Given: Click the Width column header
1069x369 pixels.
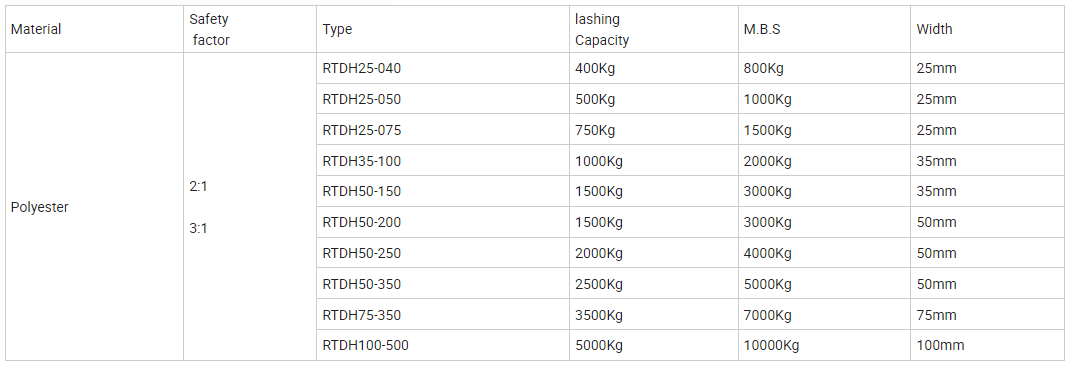Looking at the screenshot, I should pyautogui.click(x=934, y=29).
